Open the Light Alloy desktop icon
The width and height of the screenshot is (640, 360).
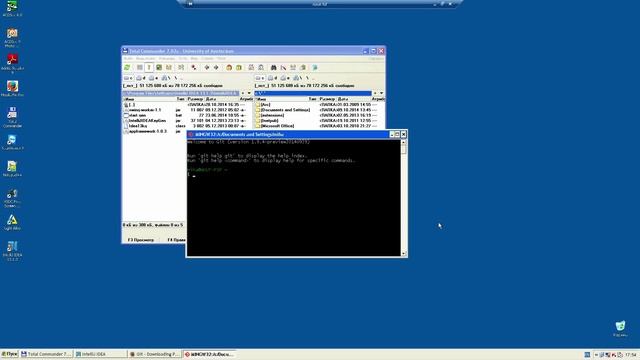(x=12, y=222)
